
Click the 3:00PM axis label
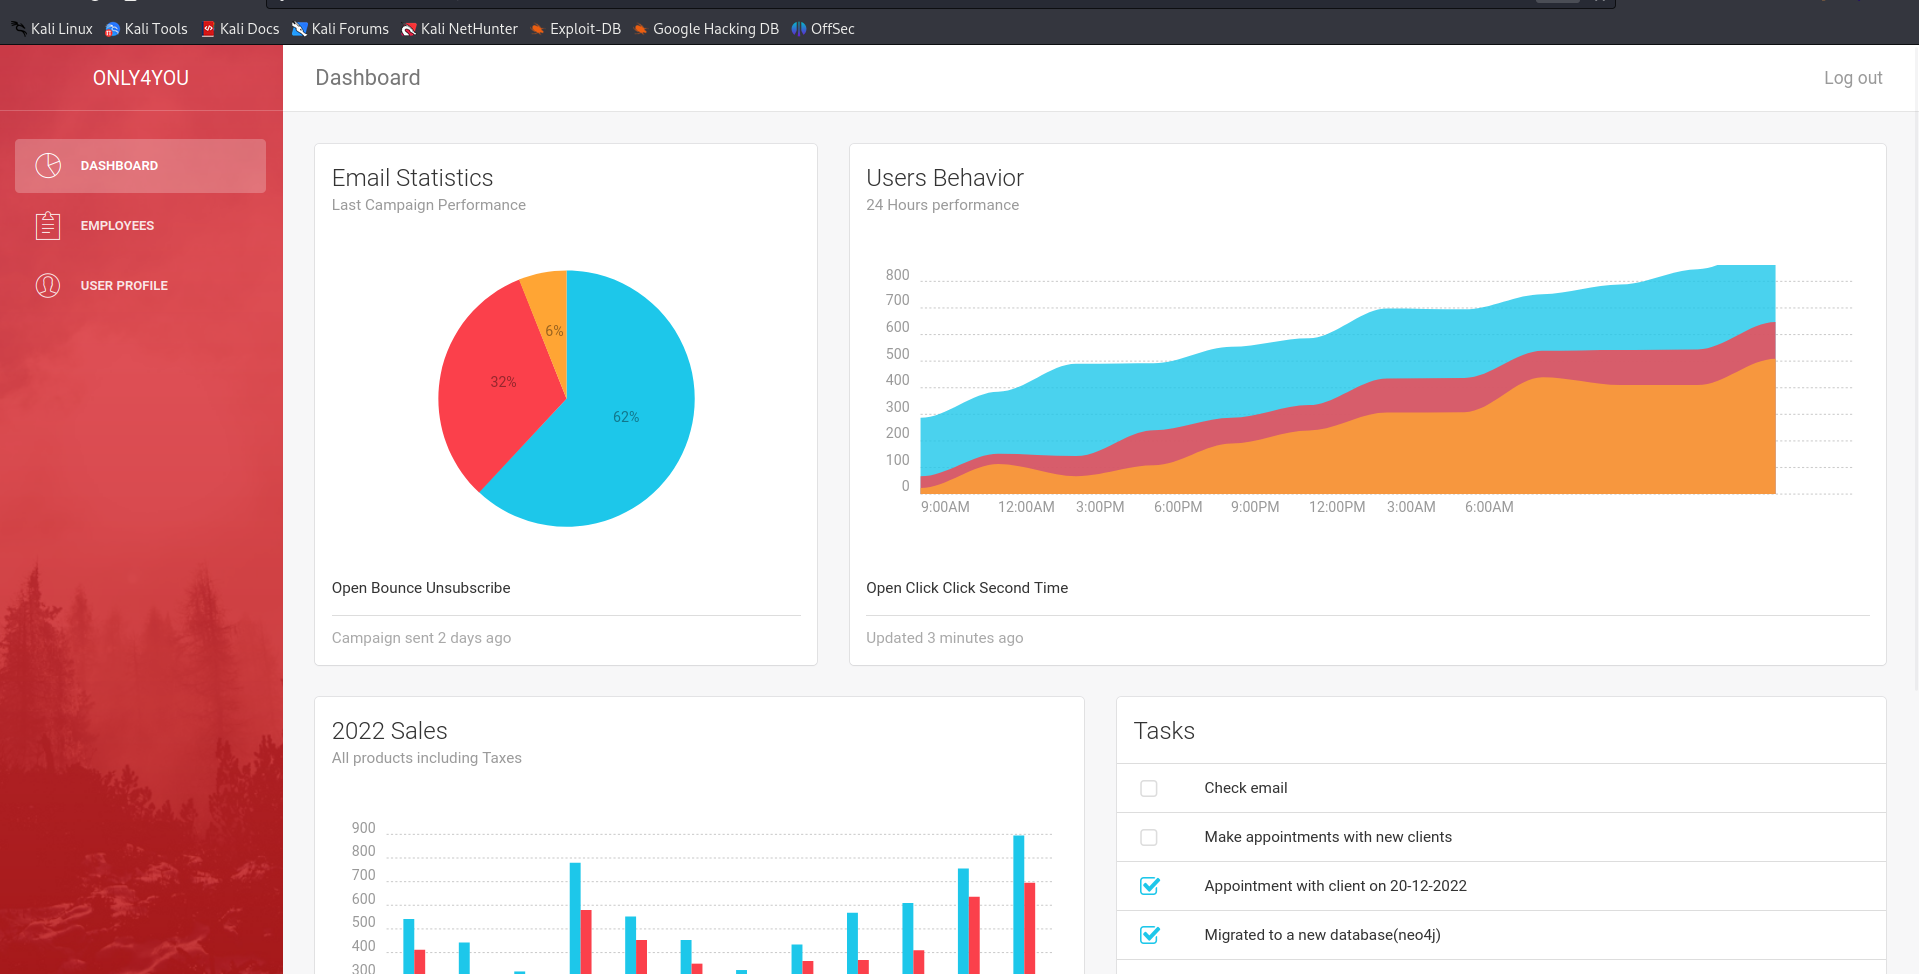click(1100, 507)
